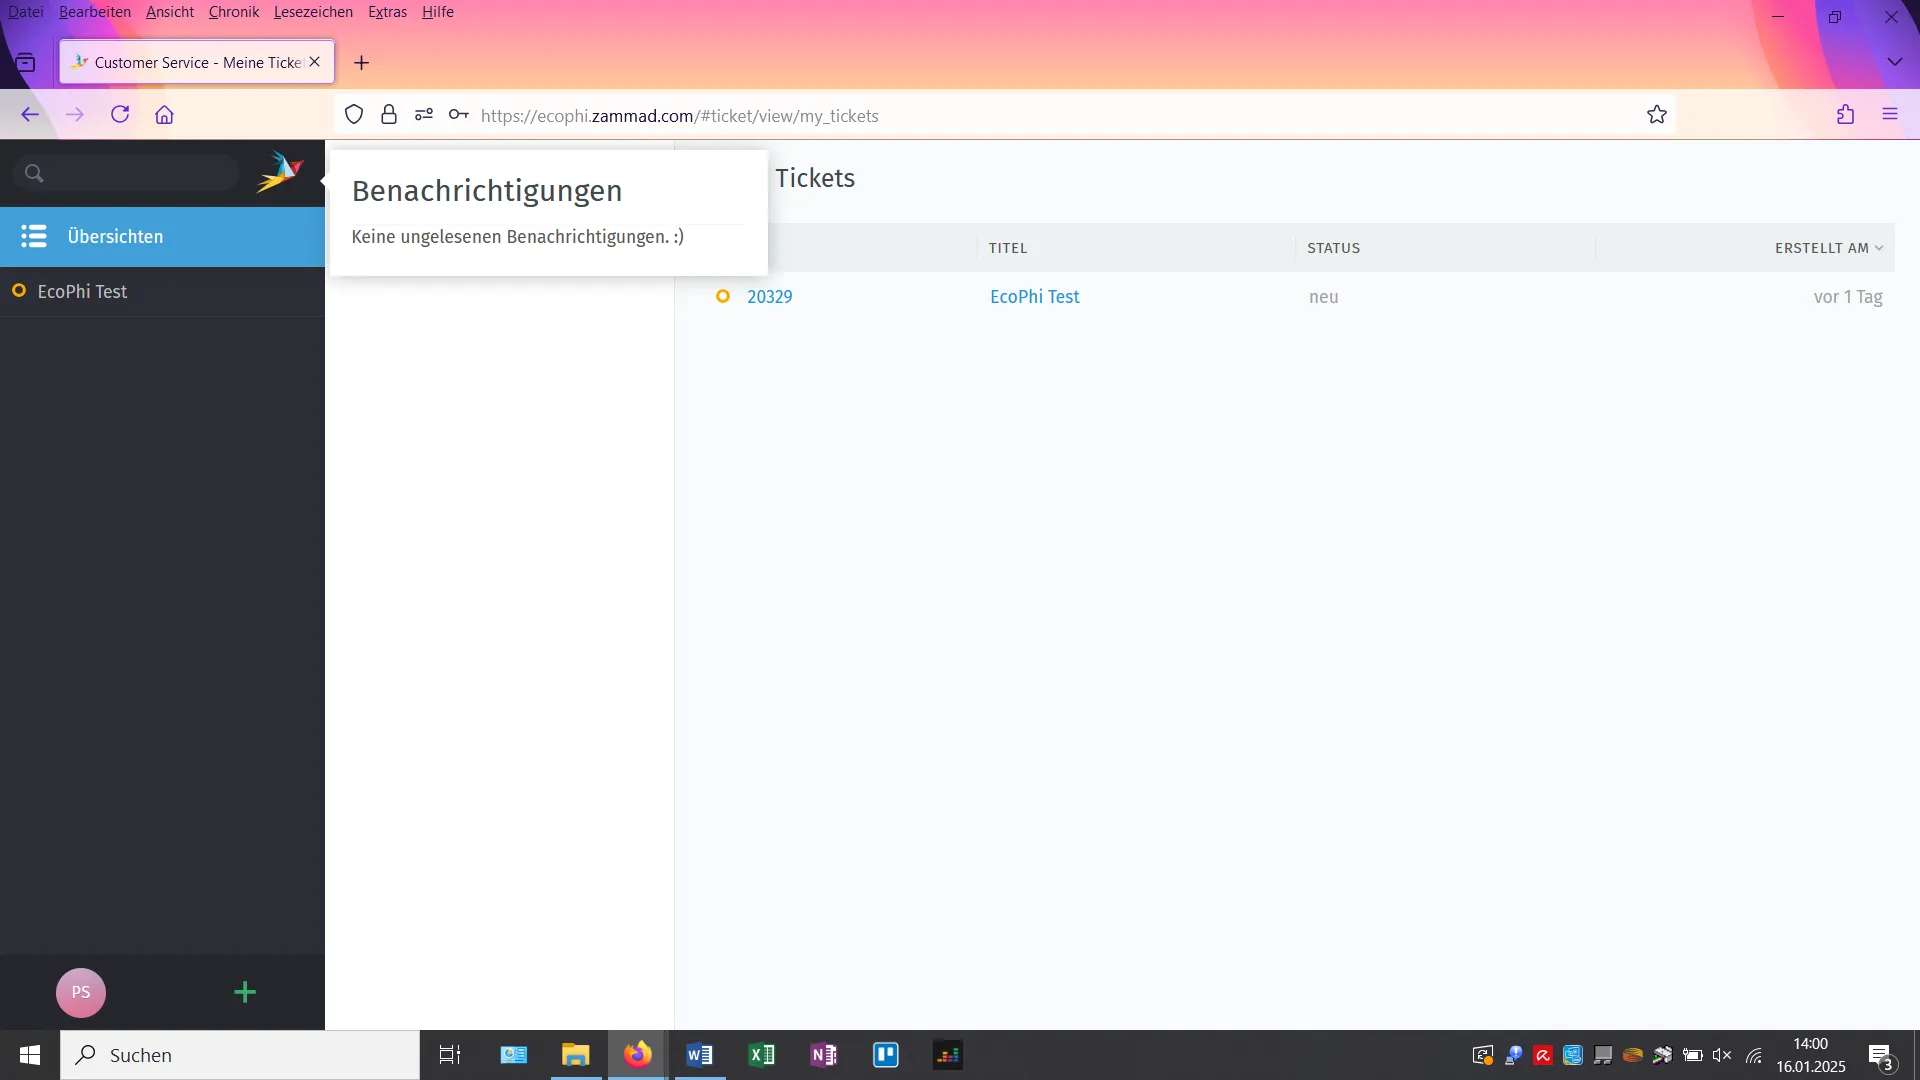1920x1080 pixels.
Task: Open Excel from the taskbar
Action: [762, 1055]
